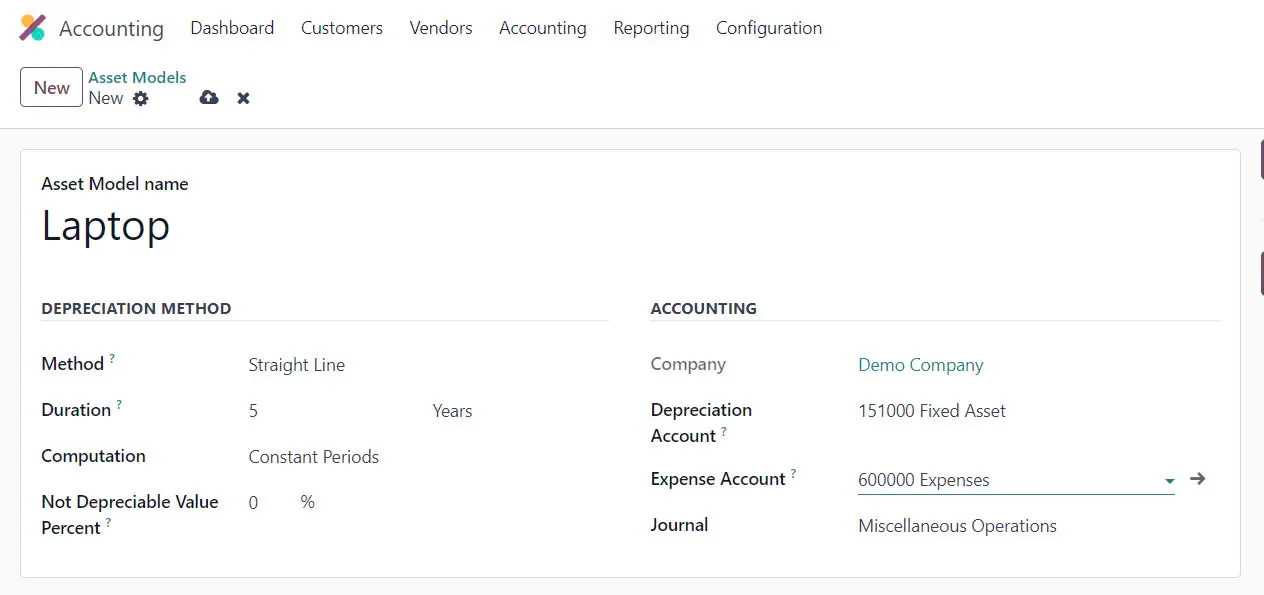Change the duration unit Years dropdown
The image size is (1264, 595).
pos(452,411)
